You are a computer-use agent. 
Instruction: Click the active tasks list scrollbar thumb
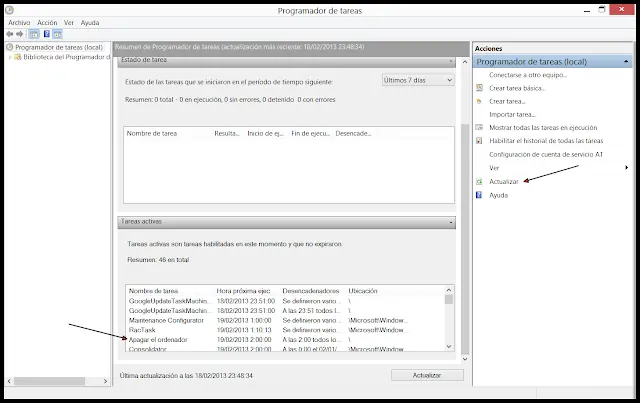(449, 300)
